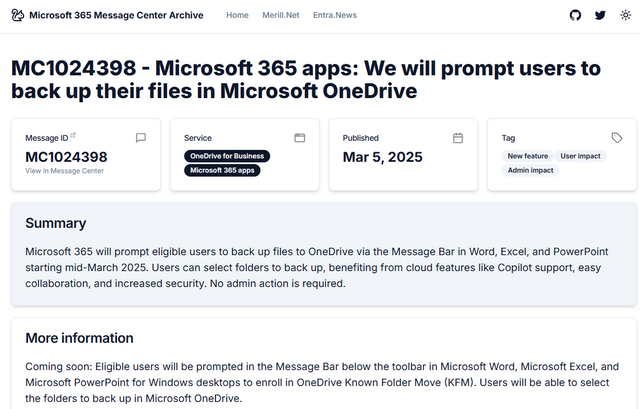
Task: Open the GitHub icon link
Action: point(575,15)
